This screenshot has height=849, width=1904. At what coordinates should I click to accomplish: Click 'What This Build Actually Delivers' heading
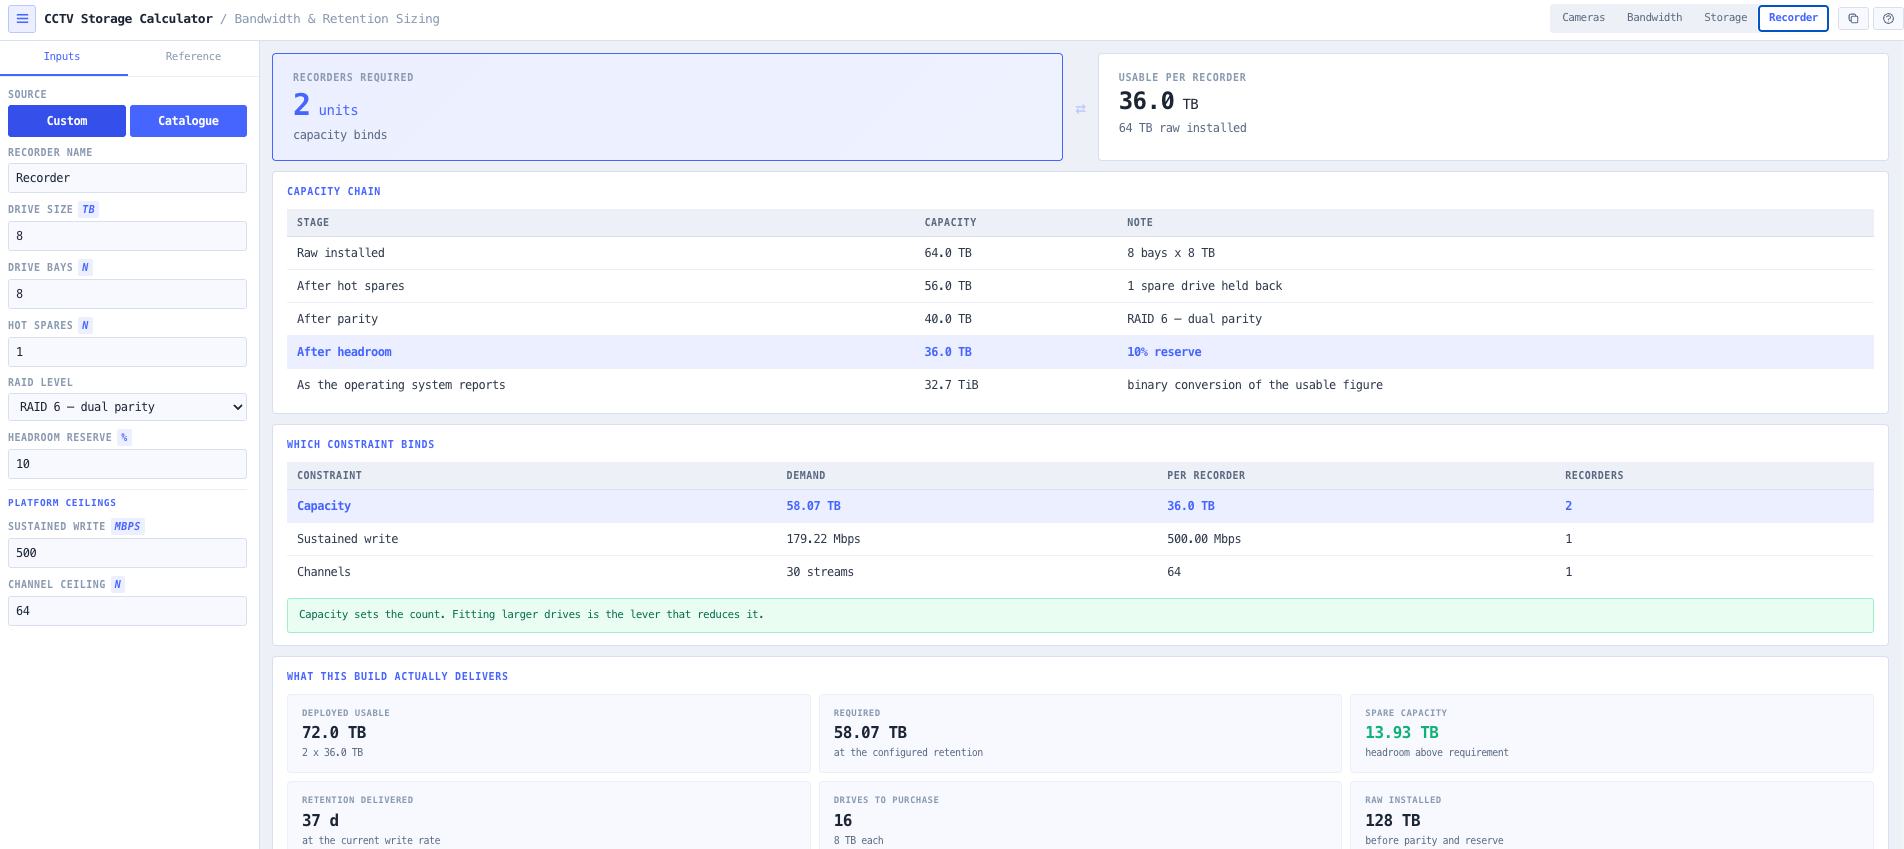(x=398, y=677)
